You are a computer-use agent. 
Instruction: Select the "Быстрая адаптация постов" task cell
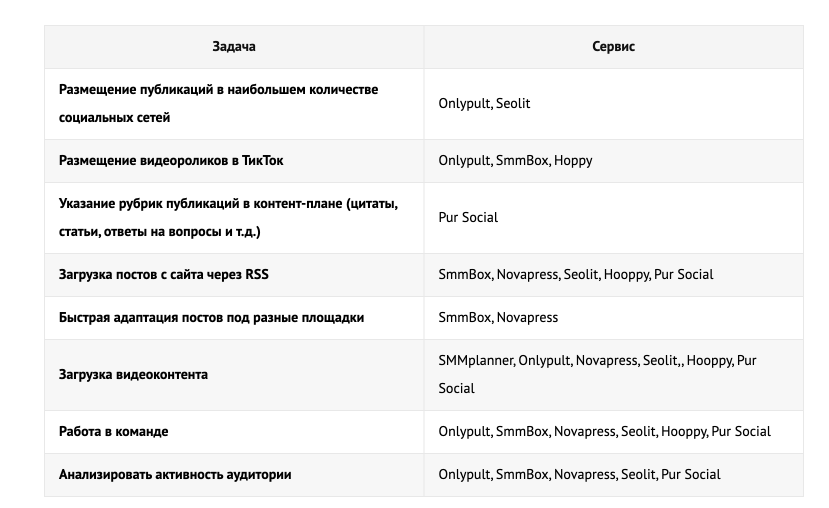tap(211, 317)
